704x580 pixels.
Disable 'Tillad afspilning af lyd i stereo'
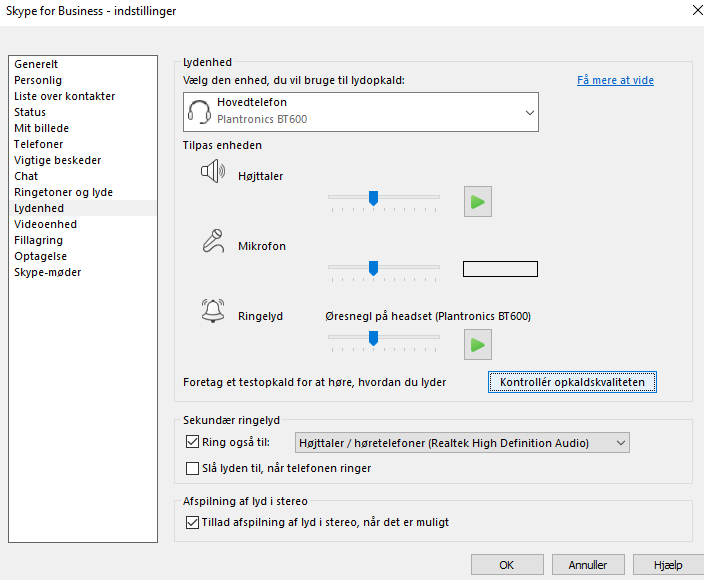tap(192, 522)
